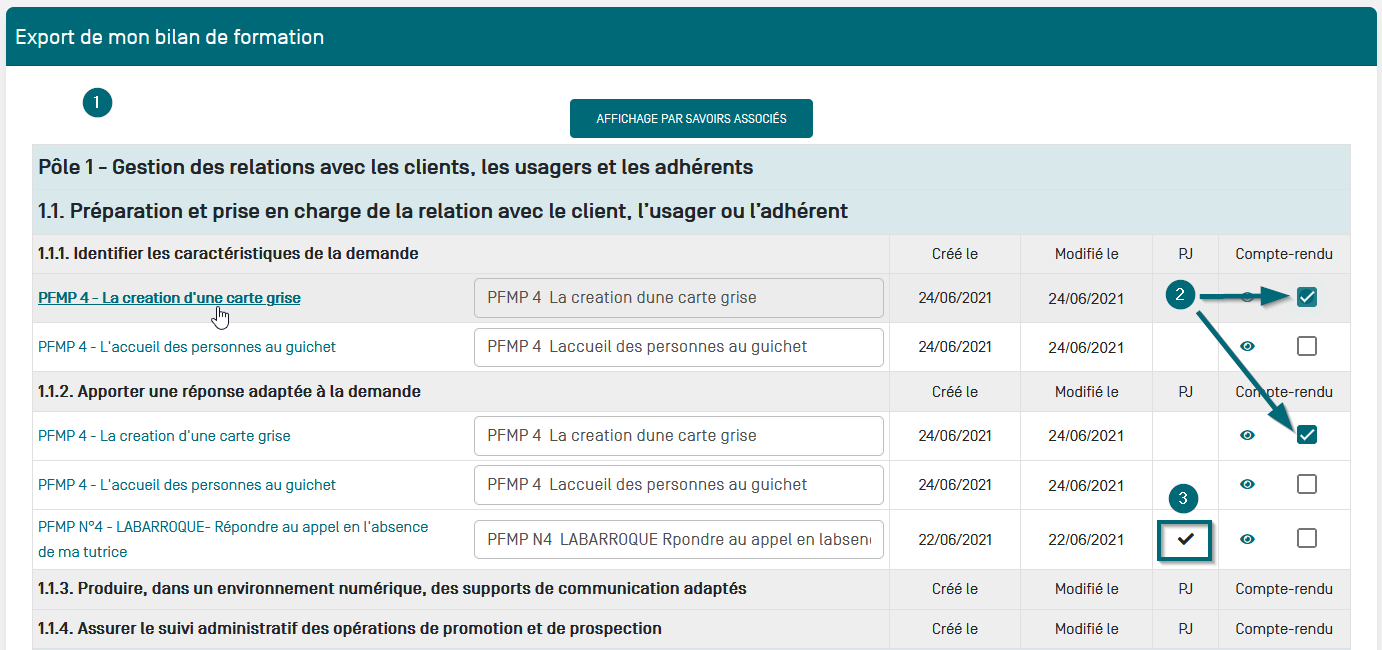Image resolution: width=1382 pixels, height=650 pixels.
Task: View the guichet entry under section 1.1.2
Action: (x=1247, y=484)
